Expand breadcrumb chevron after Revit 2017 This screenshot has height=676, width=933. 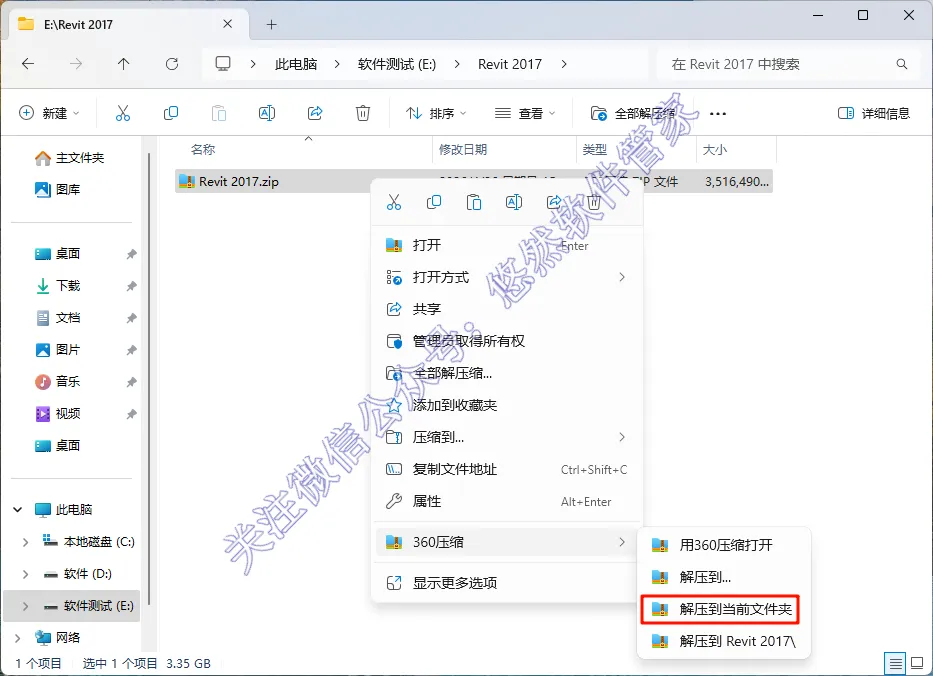tap(563, 64)
